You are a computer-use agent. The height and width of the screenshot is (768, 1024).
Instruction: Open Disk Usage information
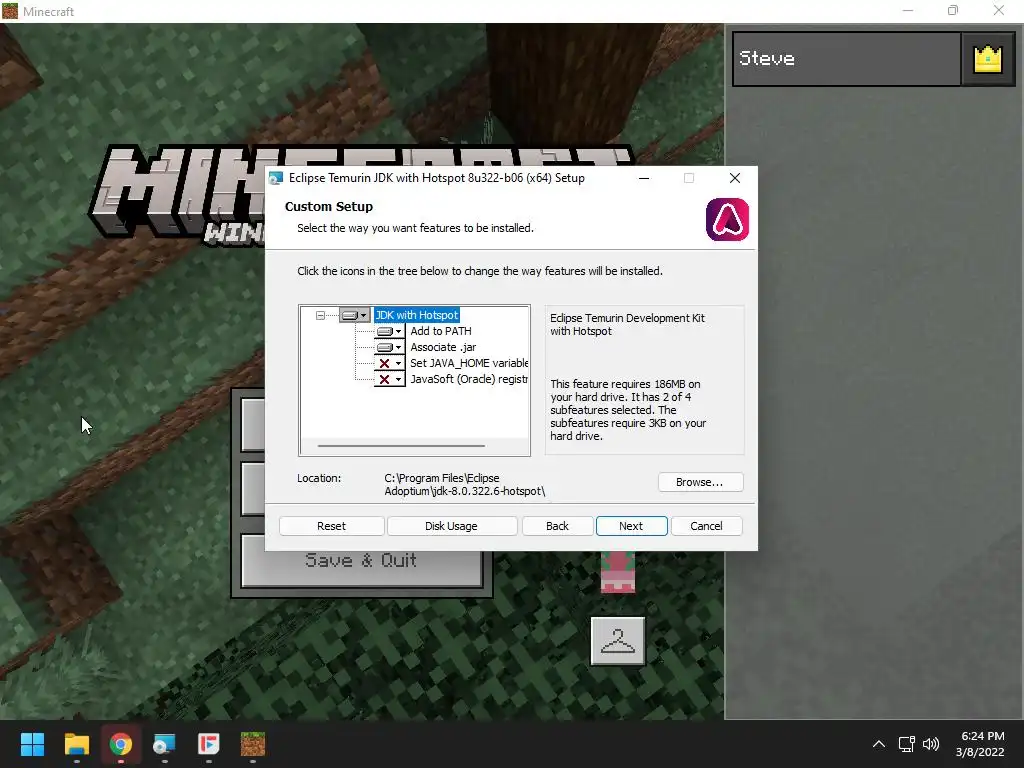[451, 526]
